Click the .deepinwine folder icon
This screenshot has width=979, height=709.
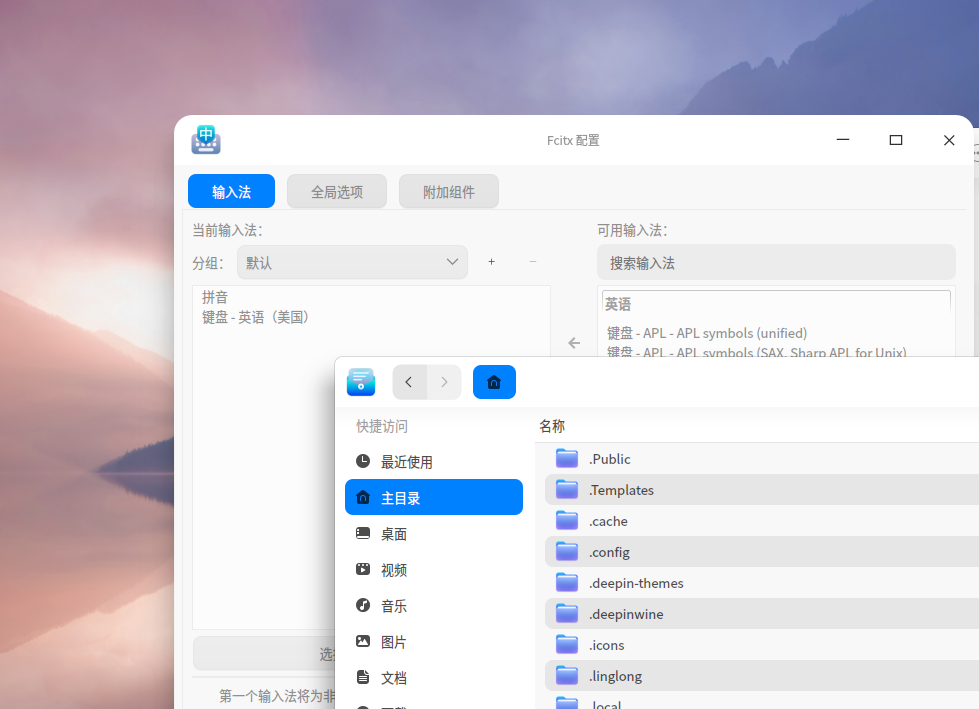(x=567, y=614)
